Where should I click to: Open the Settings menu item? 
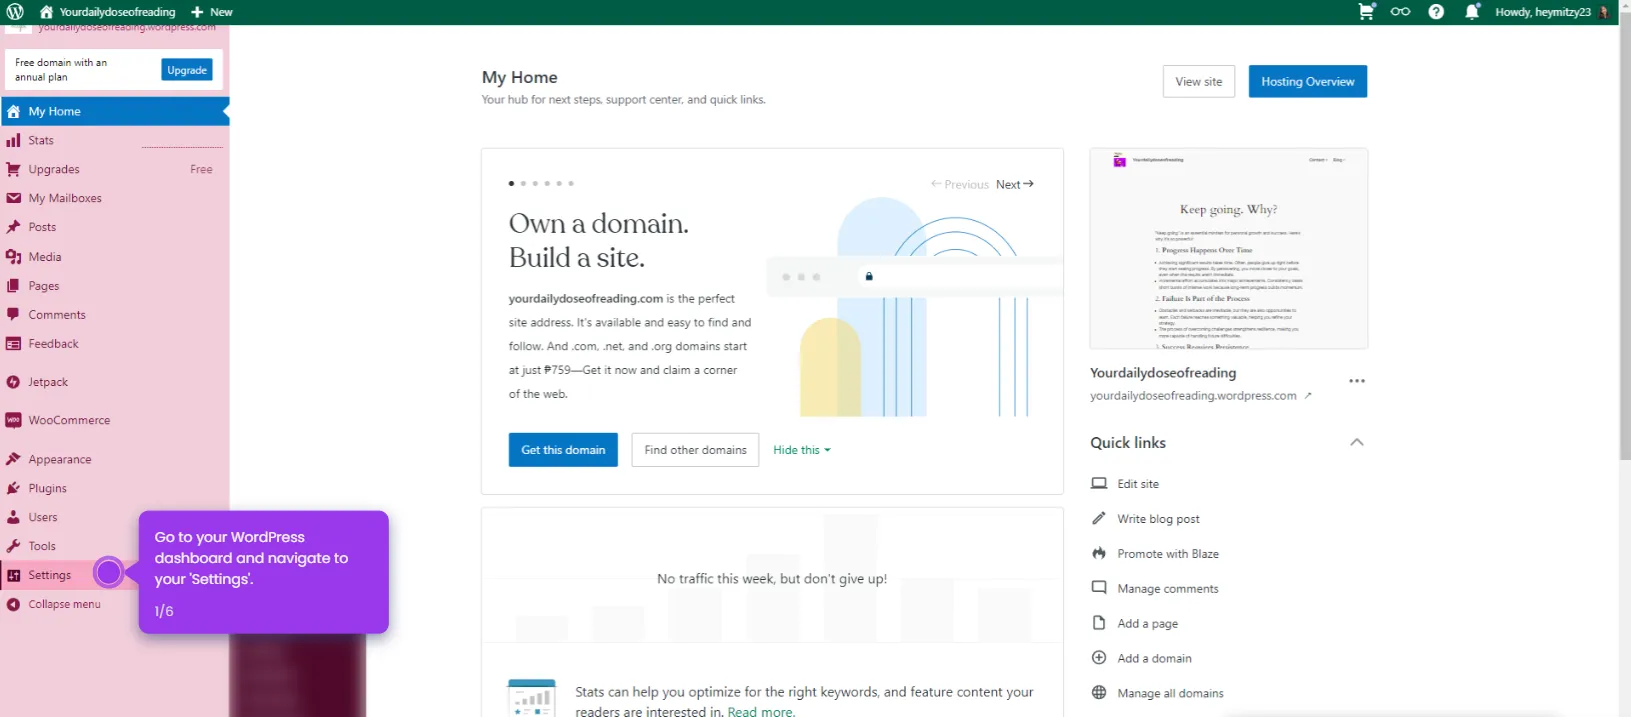pyautogui.click(x=50, y=575)
